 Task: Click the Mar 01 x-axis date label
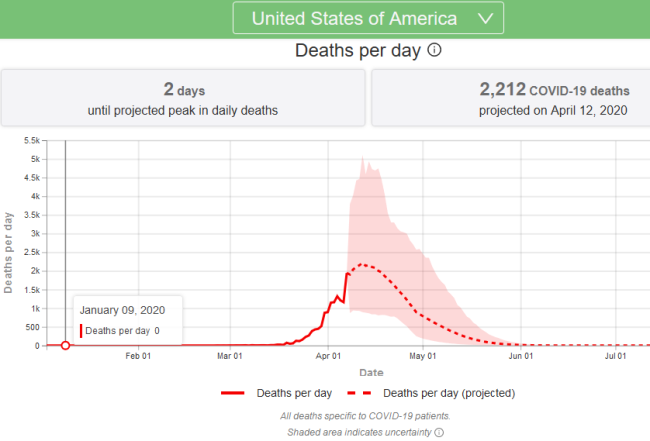(x=231, y=356)
